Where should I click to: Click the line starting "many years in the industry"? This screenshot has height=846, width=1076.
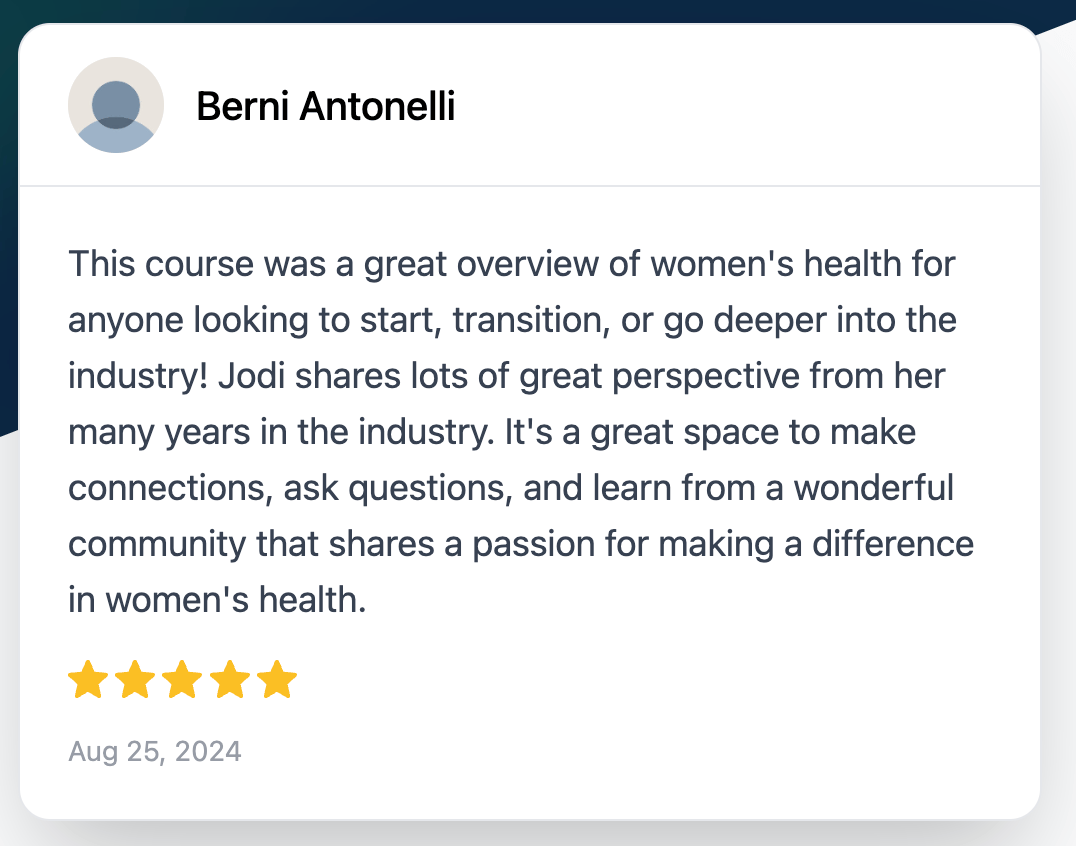492,432
